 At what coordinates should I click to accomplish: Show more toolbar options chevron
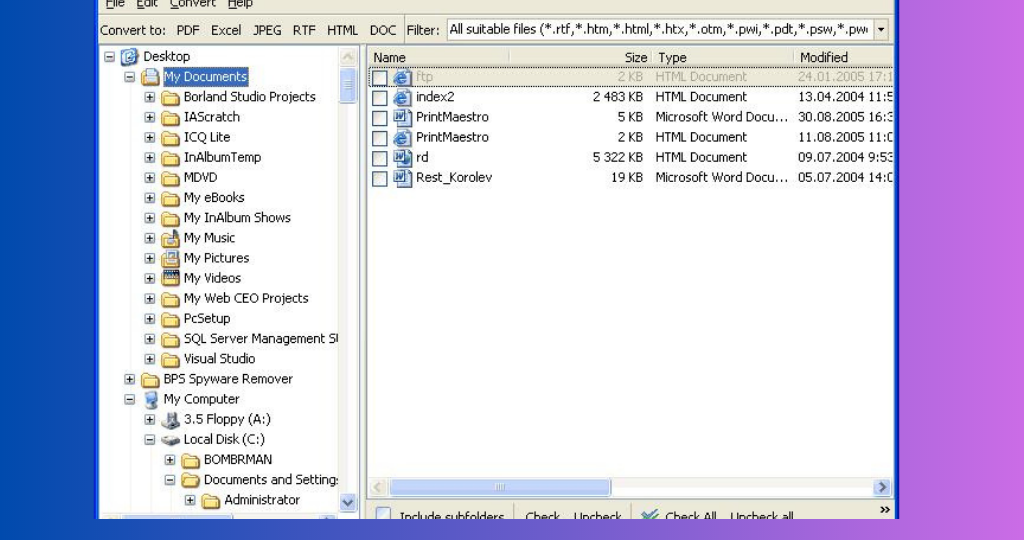(885, 510)
